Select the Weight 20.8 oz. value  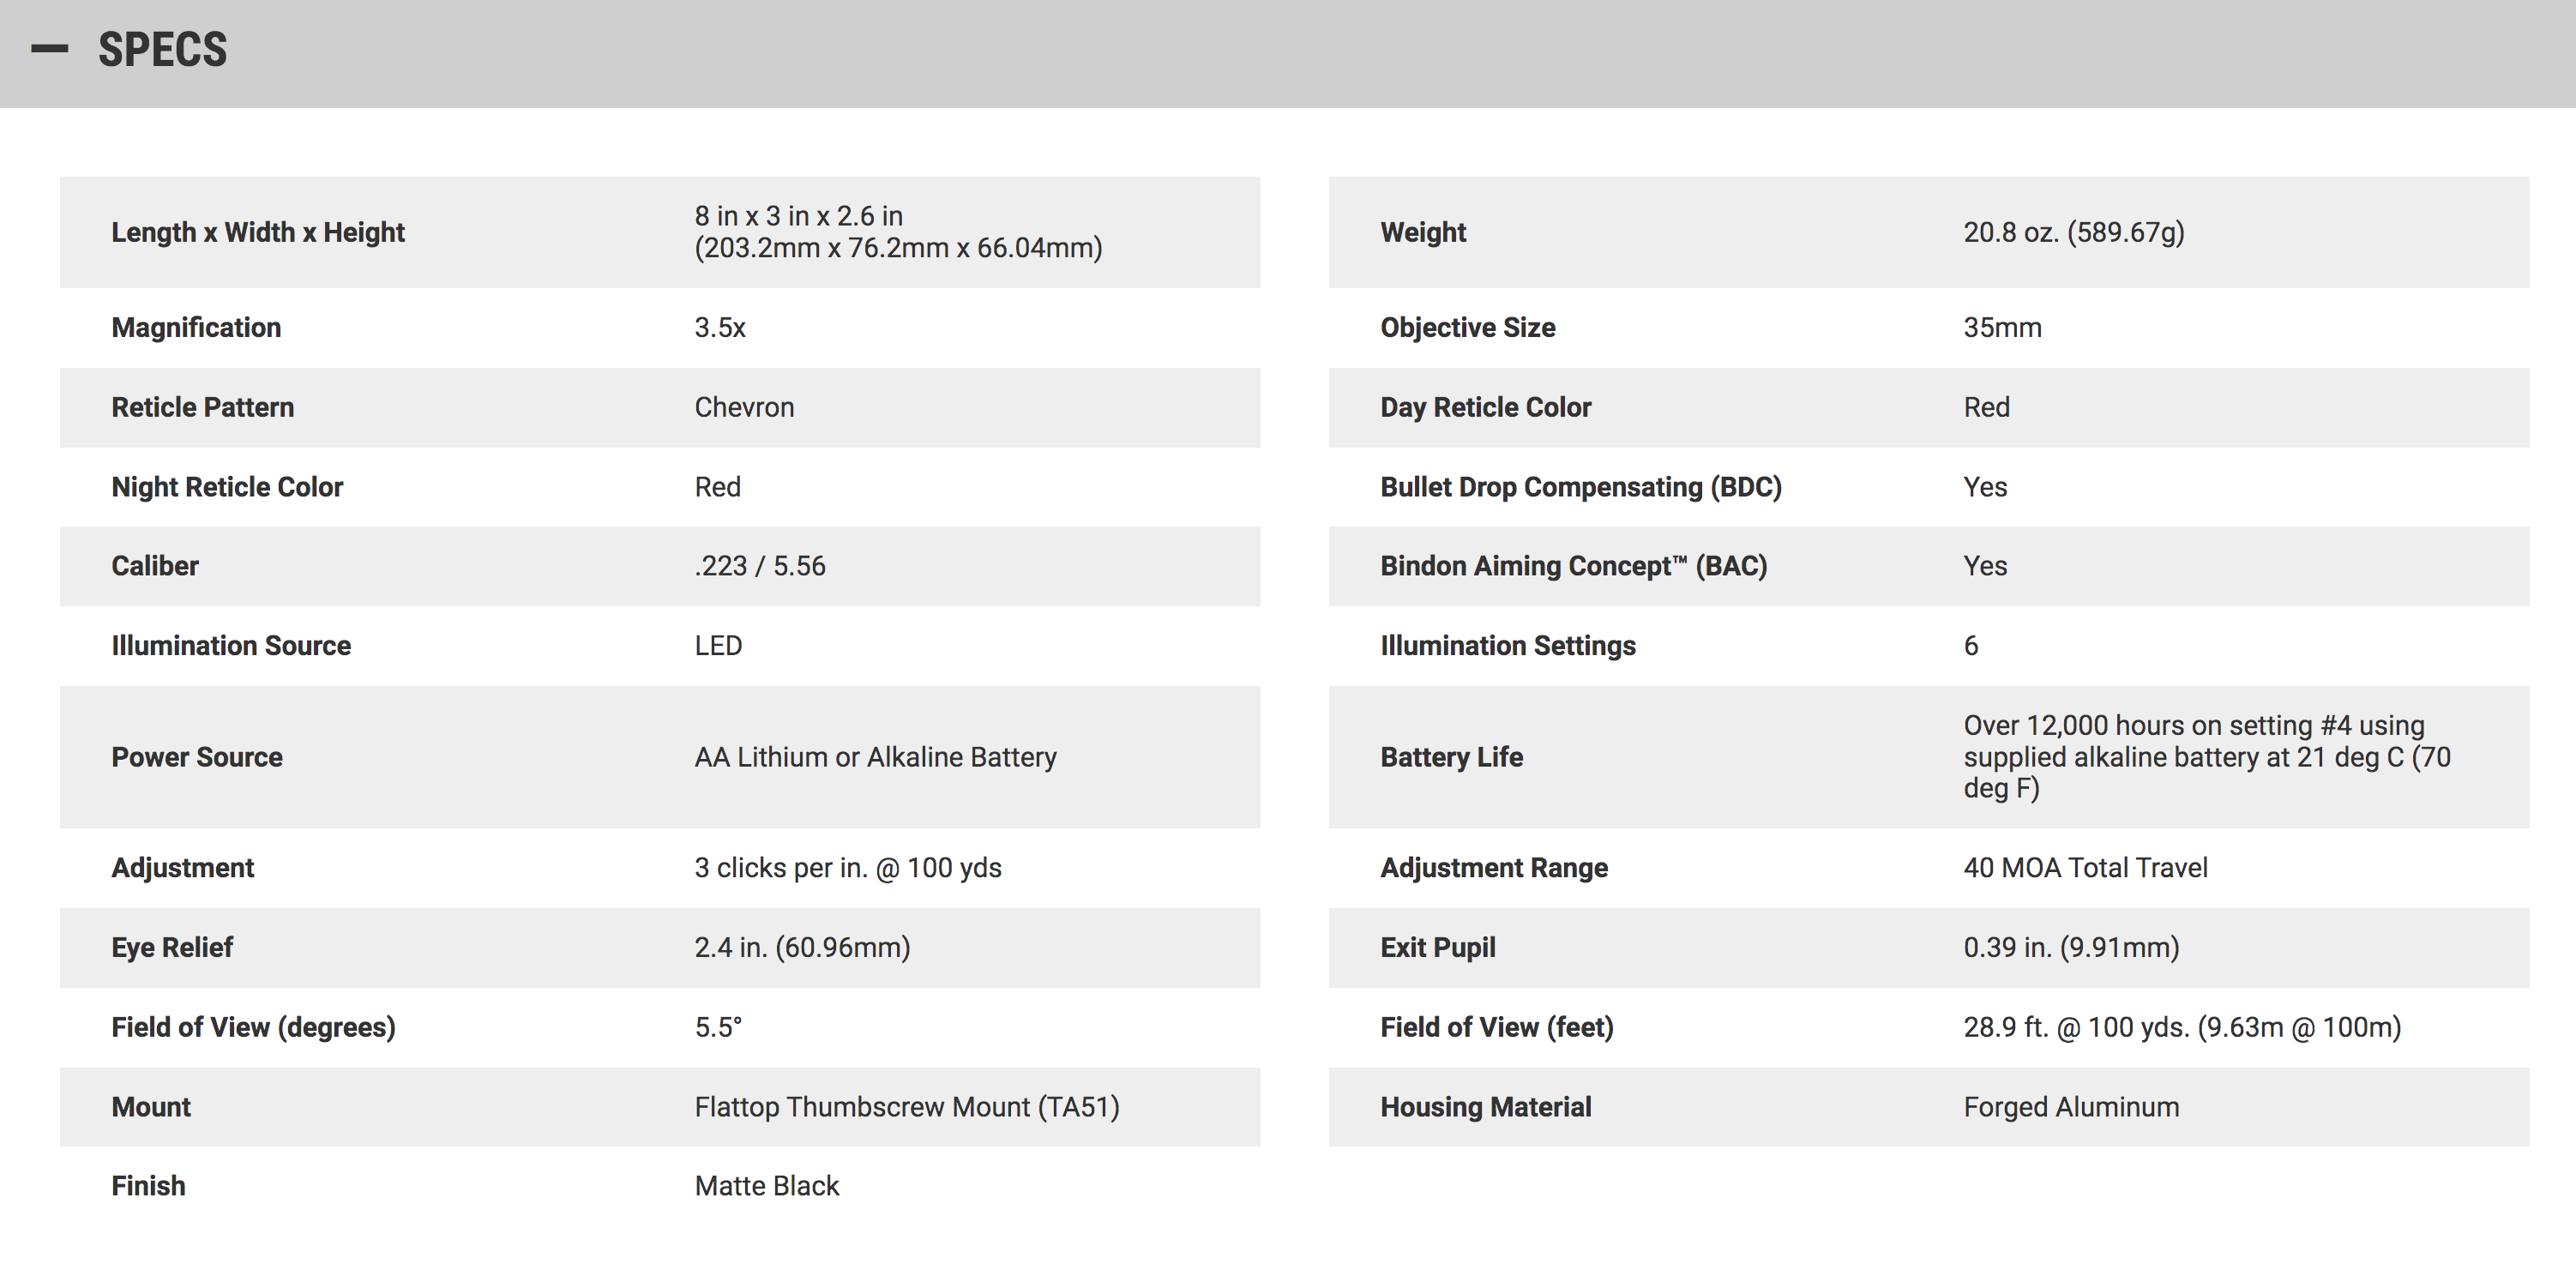pyautogui.click(x=2073, y=232)
